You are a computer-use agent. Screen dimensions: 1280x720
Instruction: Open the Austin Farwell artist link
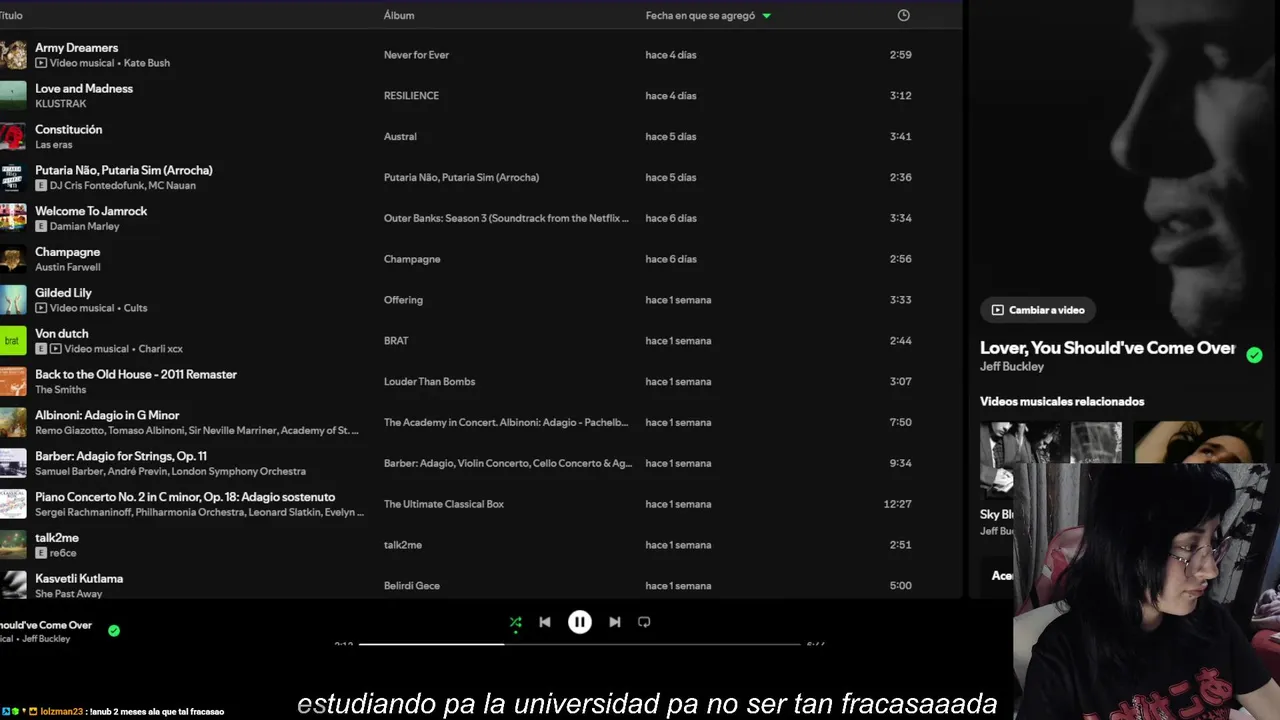pyautogui.click(x=68, y=267)
